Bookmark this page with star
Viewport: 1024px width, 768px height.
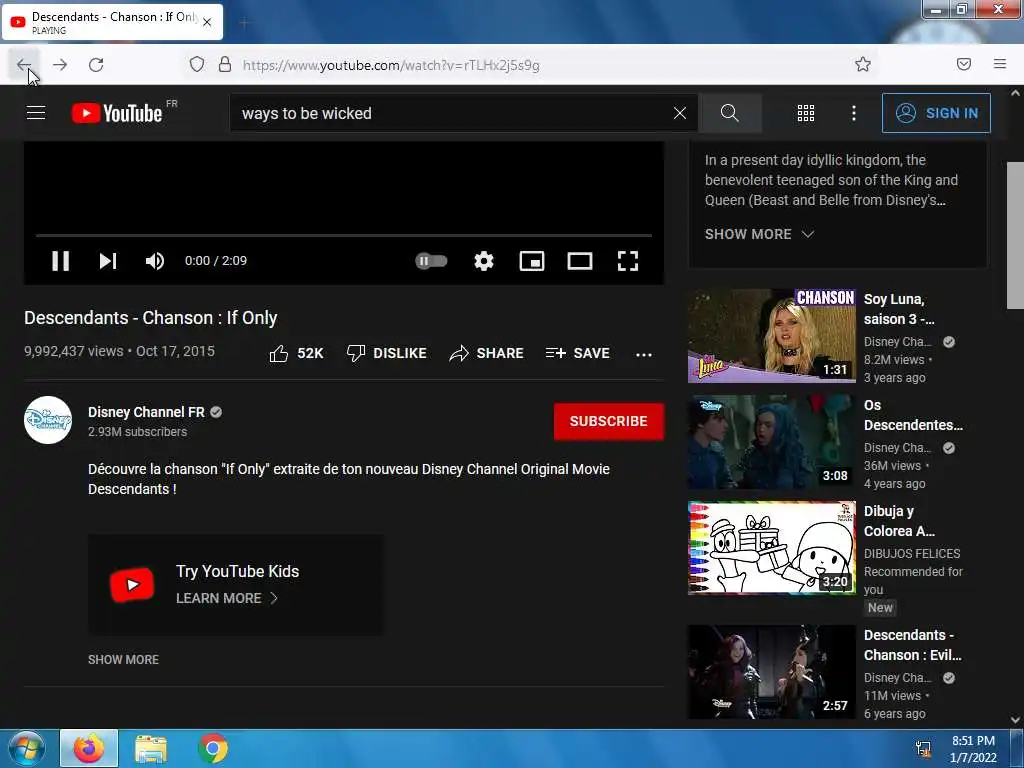[x=863, y=64]
